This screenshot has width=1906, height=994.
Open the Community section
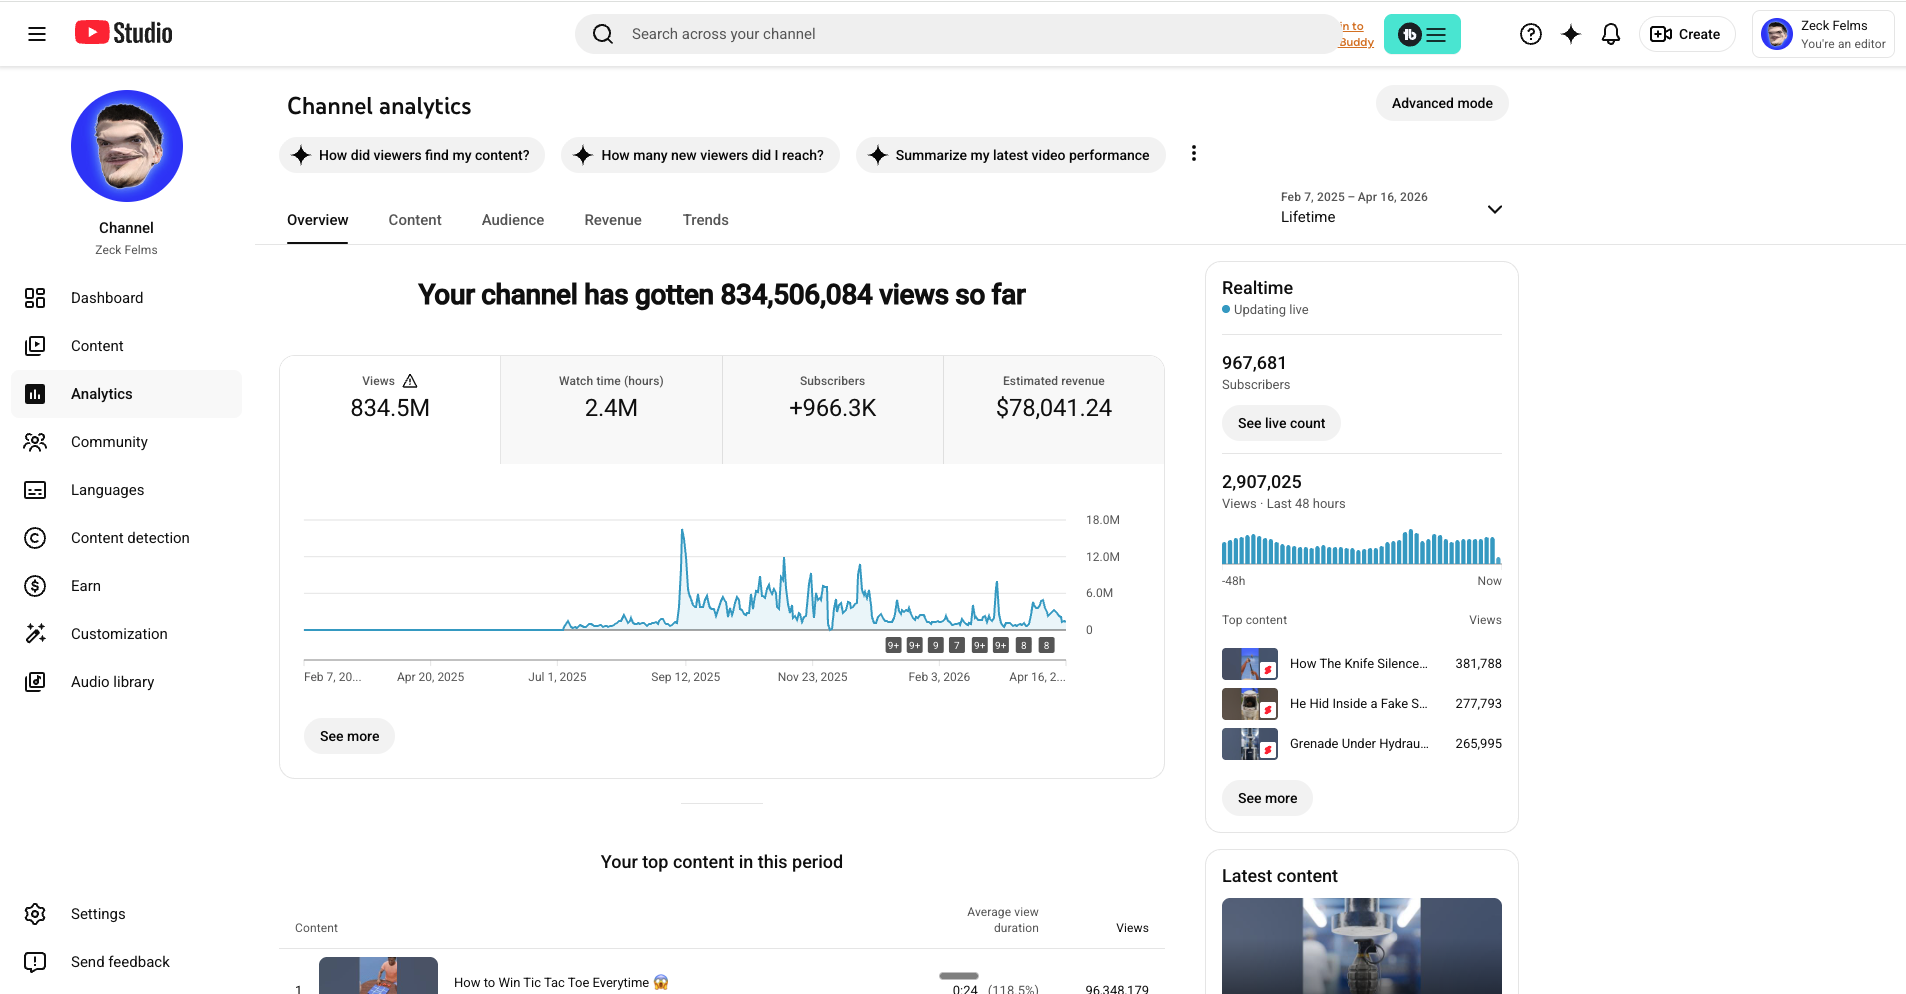[110, 441]
